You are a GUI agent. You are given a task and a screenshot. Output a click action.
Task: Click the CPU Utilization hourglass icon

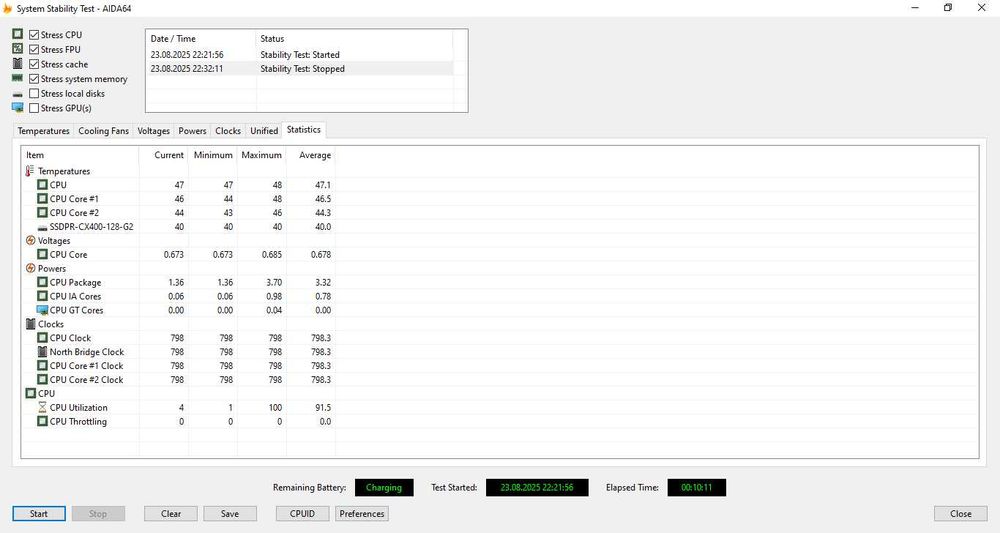pos(43,407)
